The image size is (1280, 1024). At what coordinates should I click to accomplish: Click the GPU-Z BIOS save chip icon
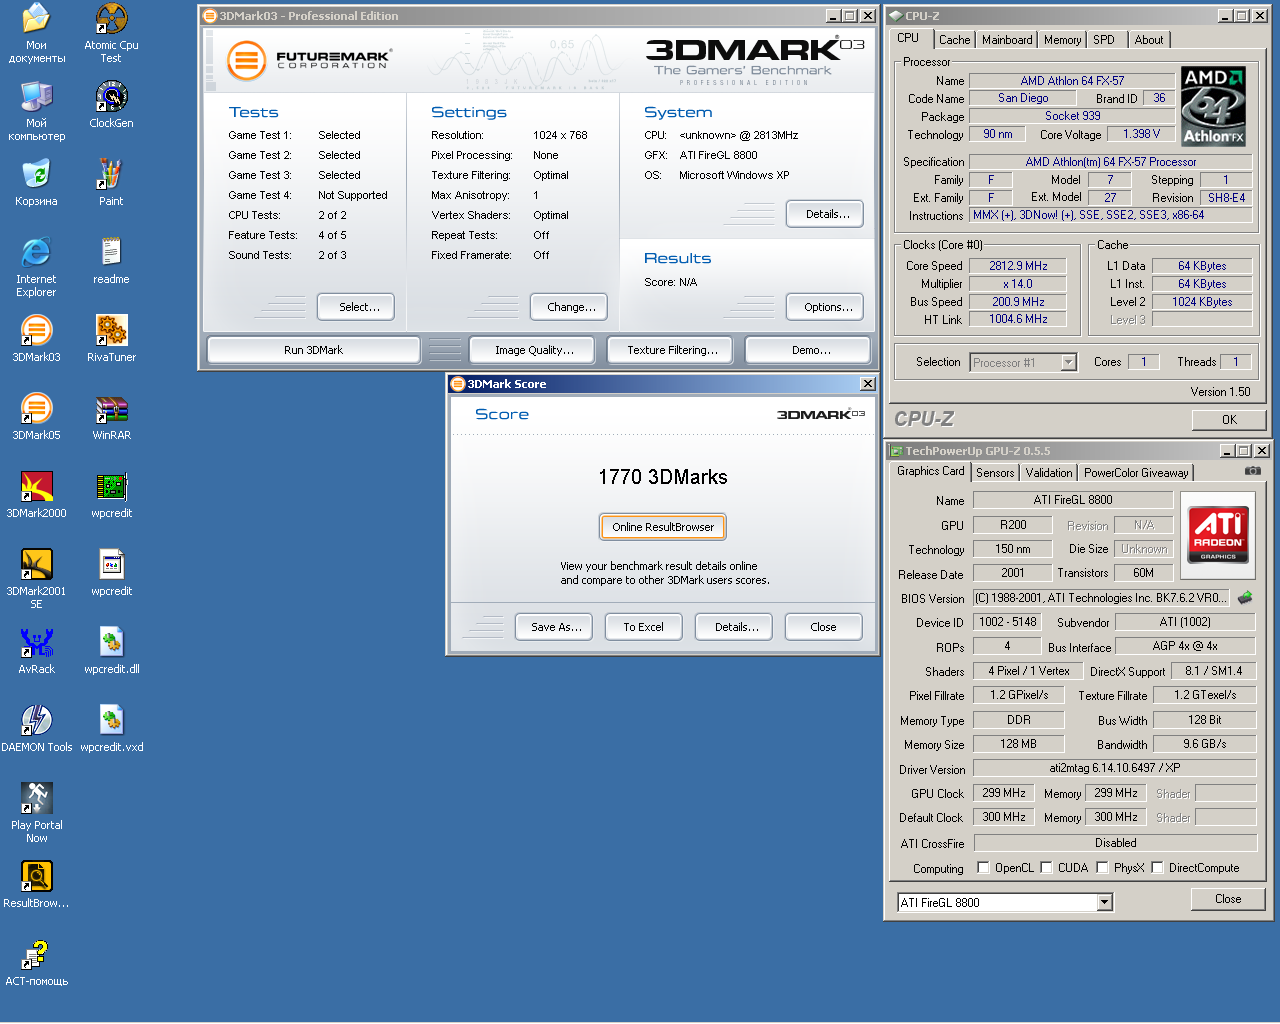(1245, 598)
